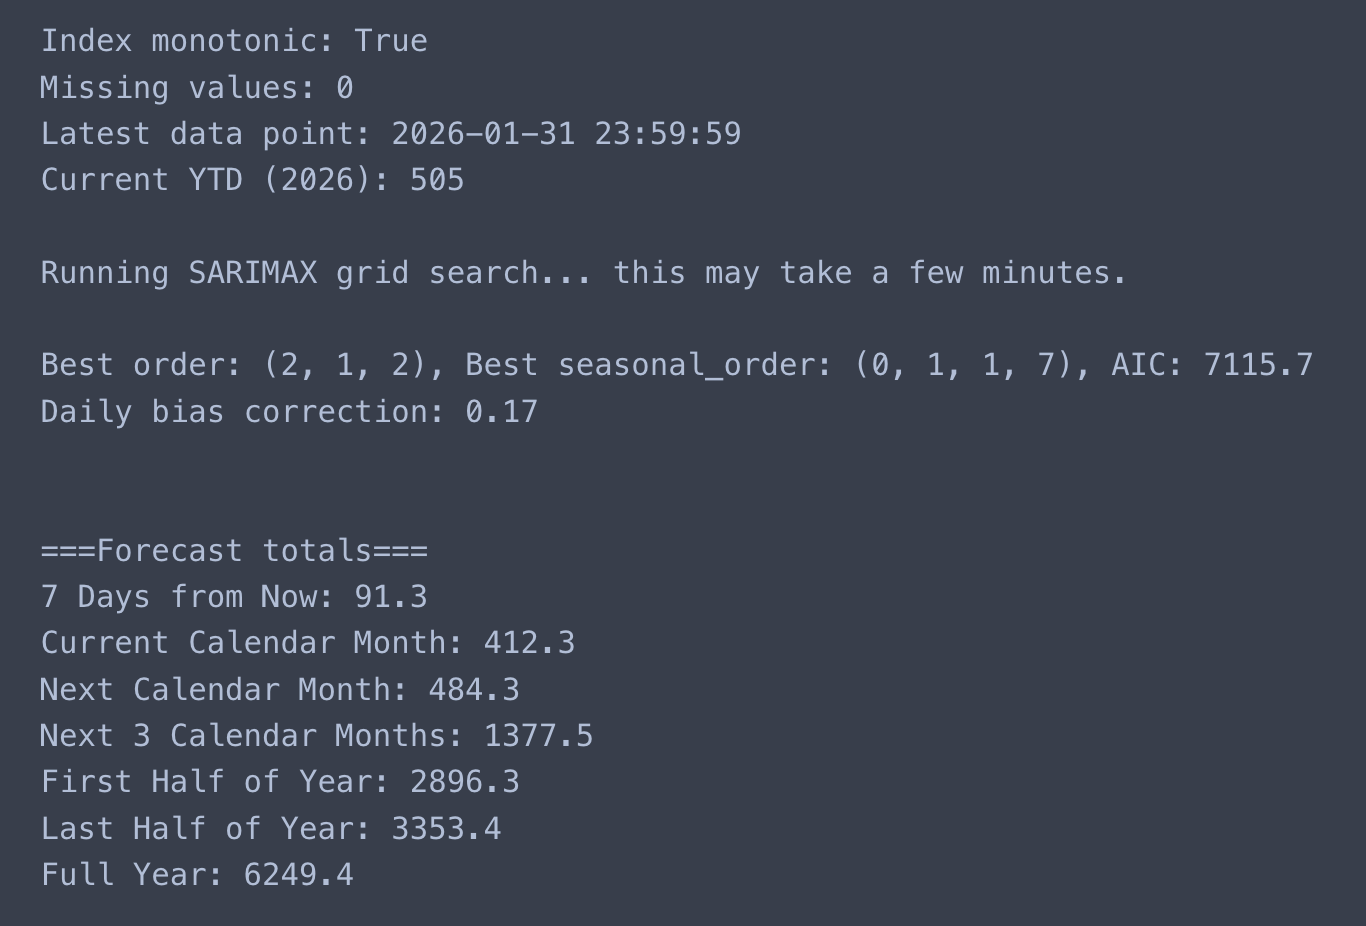Click the best order tuple (2, 1, 2)

point(345,365)
